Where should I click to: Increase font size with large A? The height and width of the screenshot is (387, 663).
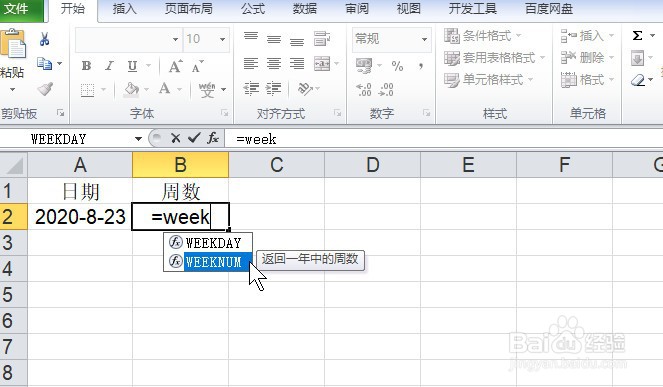[175, 66]
